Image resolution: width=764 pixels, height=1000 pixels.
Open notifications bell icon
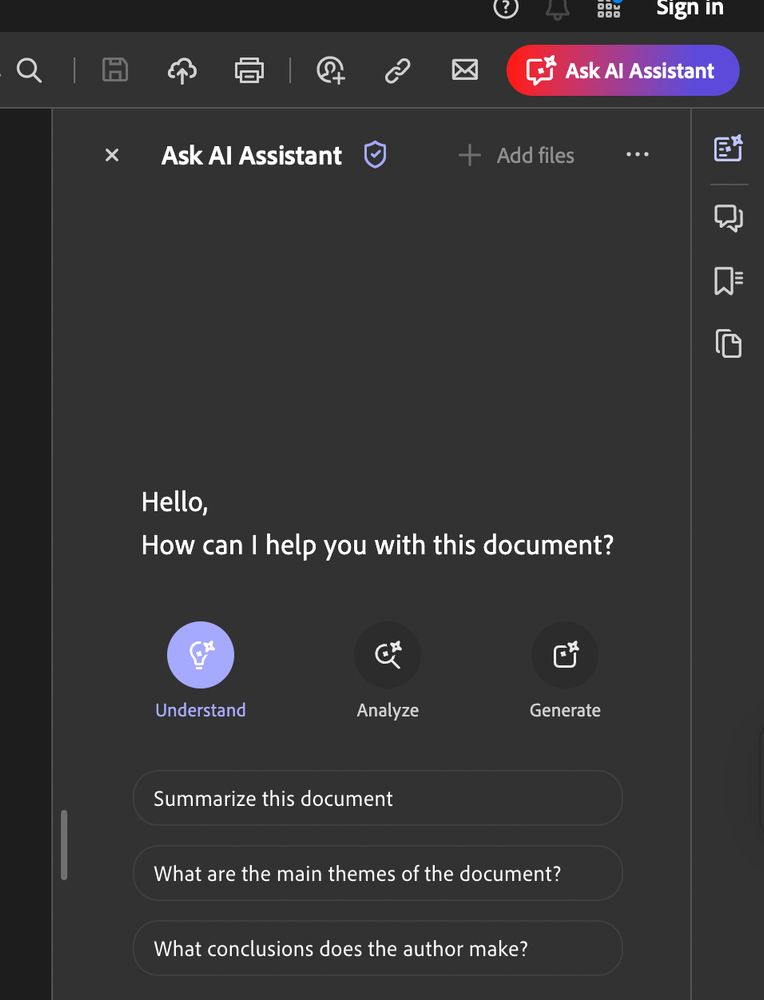point(557,9)
